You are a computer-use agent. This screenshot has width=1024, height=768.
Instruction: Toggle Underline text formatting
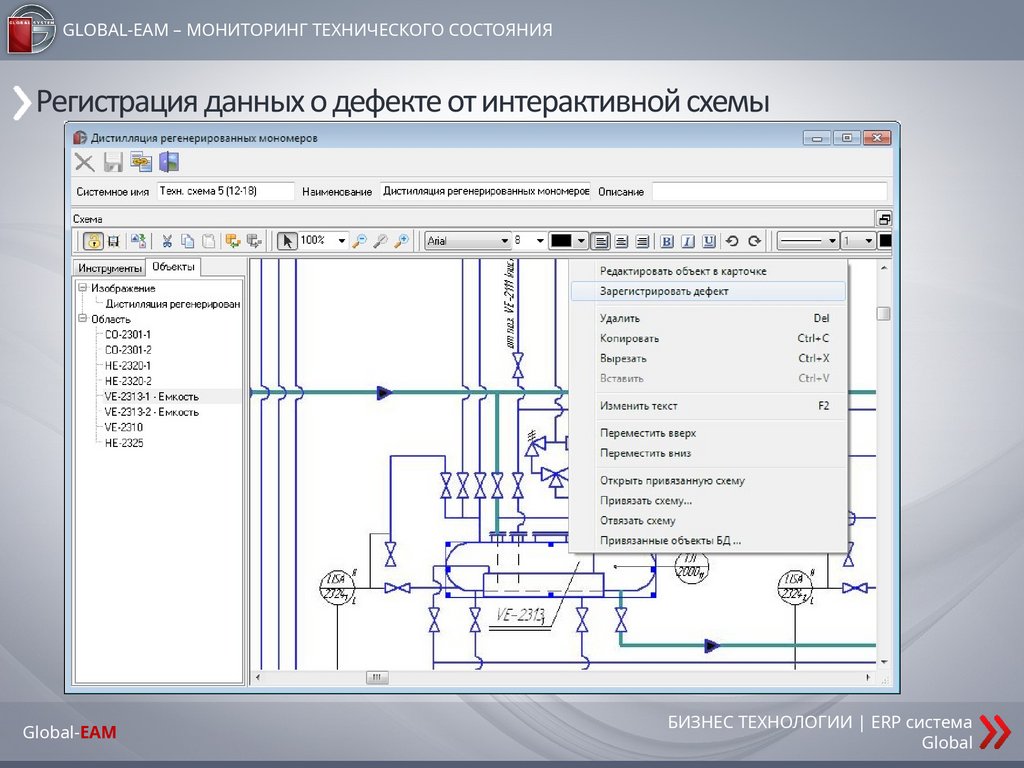coord(709,241)
